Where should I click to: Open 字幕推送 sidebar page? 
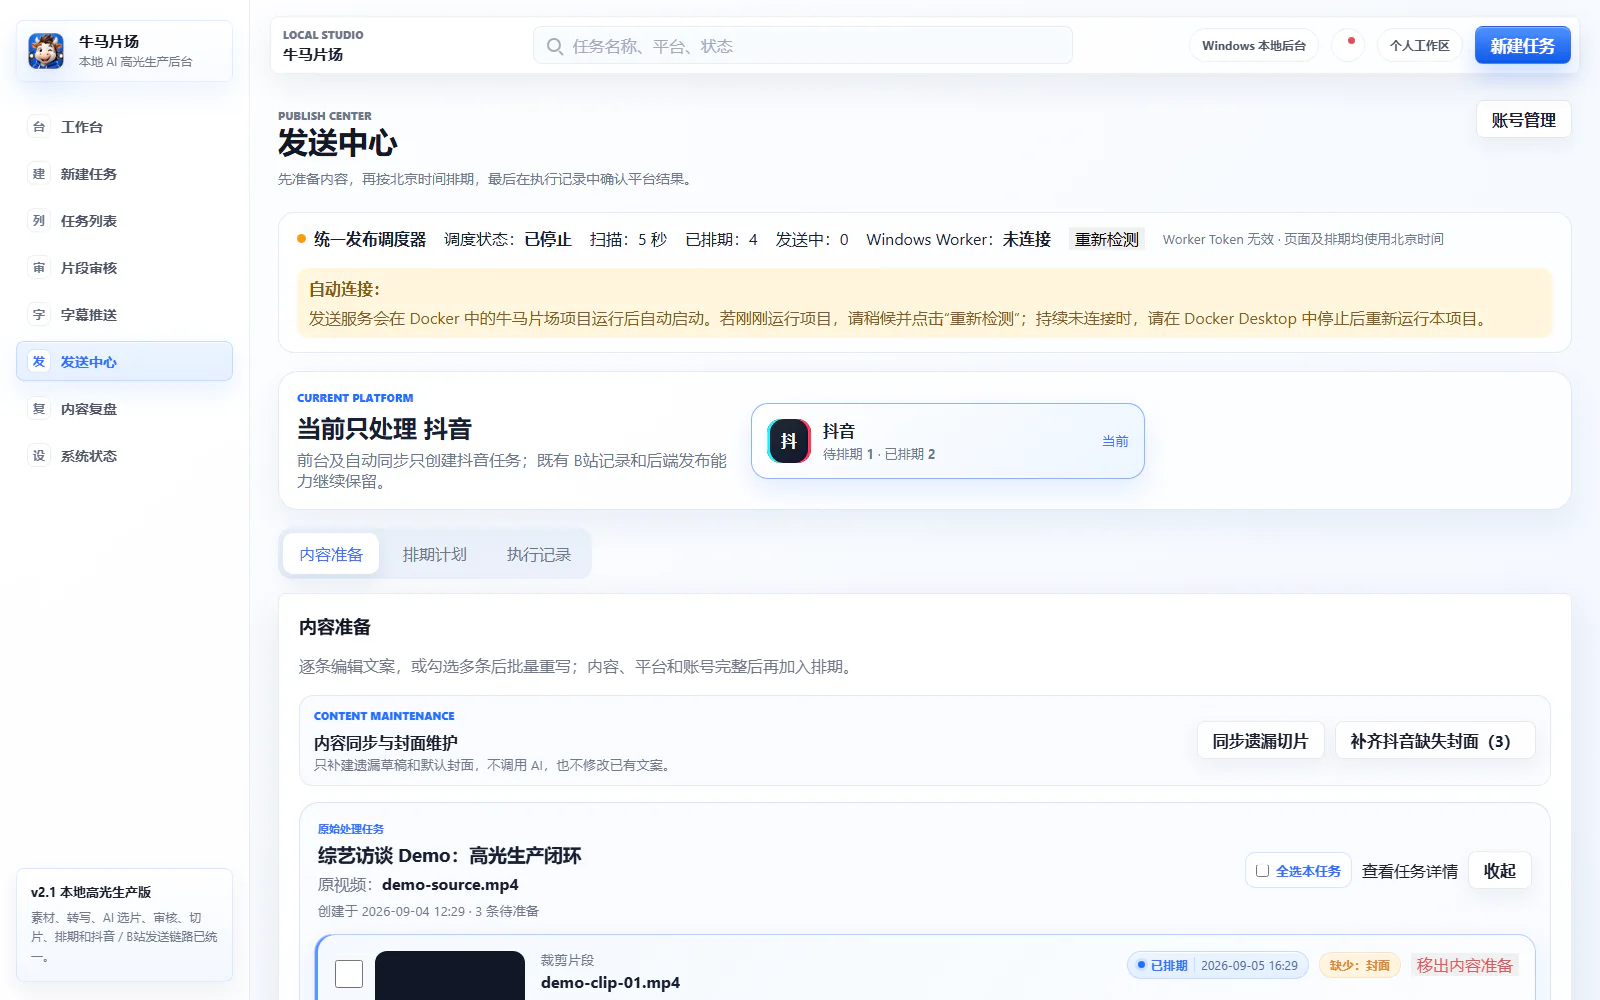[x=124, y=315]
